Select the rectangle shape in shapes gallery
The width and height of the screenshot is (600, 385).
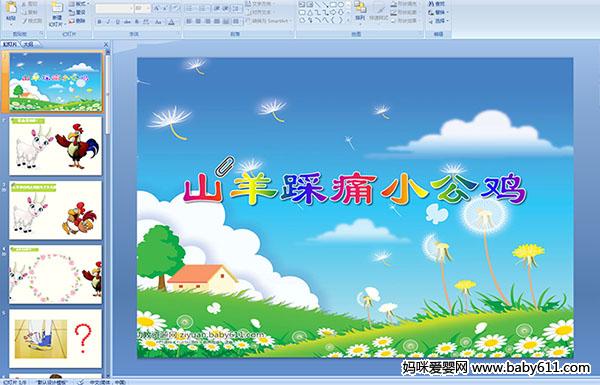[x=333, y=5]
